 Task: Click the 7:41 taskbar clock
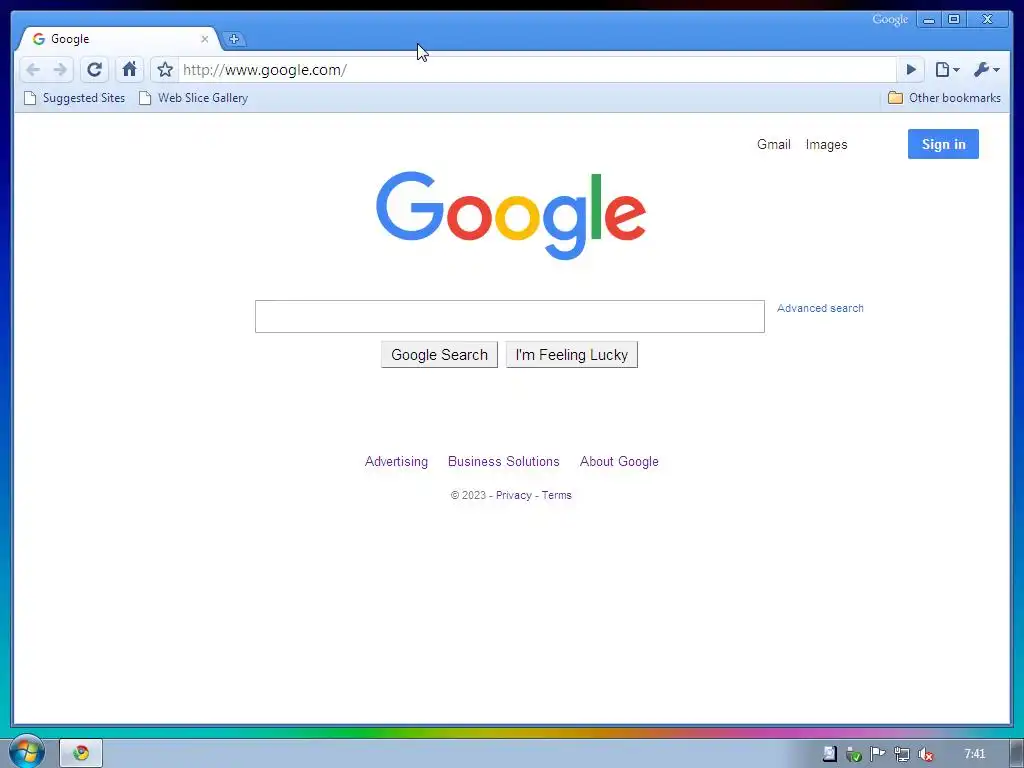pos(974,754)
